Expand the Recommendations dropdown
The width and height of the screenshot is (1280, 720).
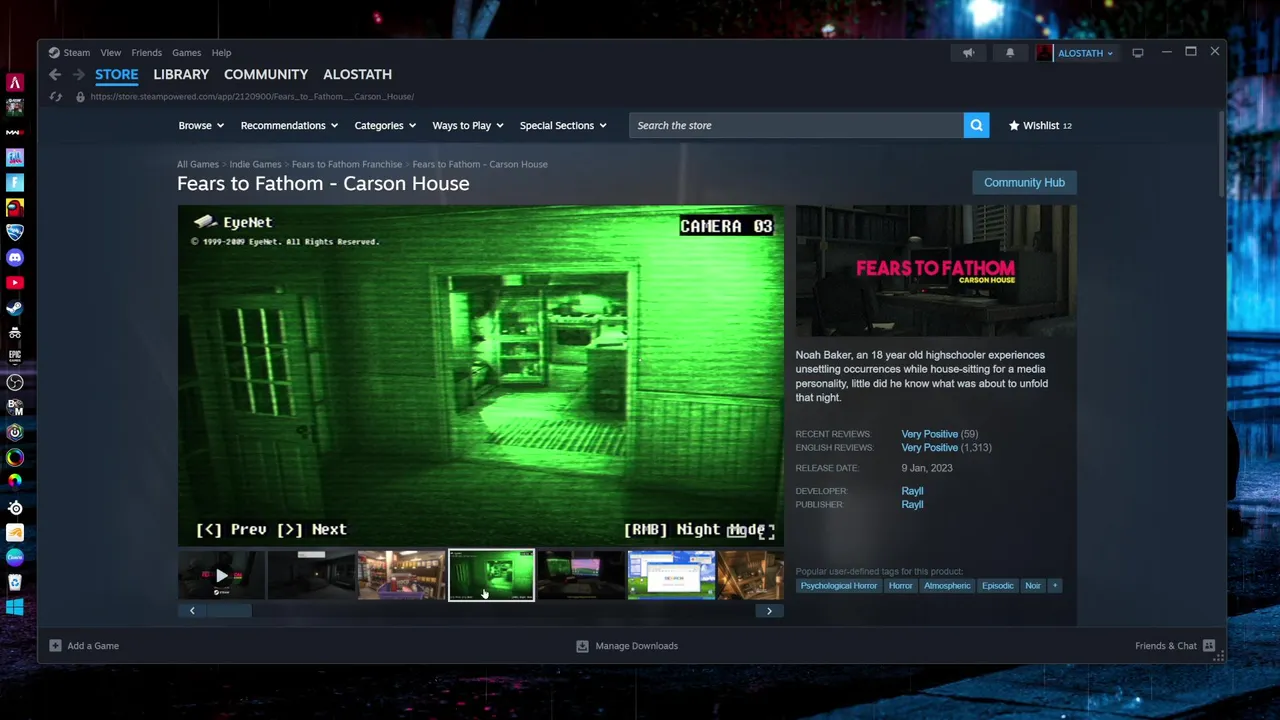click(289, 125)
